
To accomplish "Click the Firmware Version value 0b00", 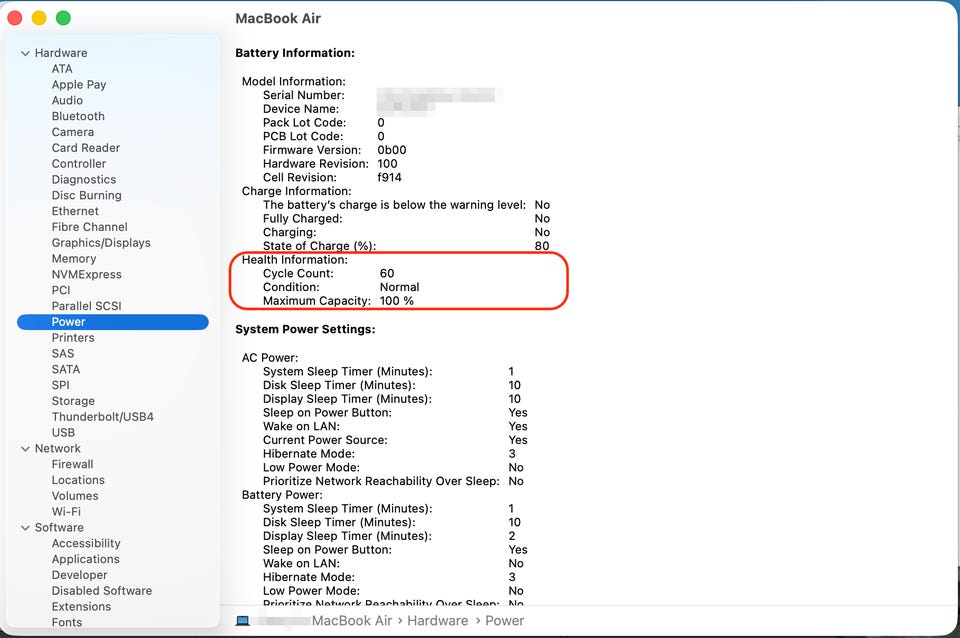I will click(392, 150).
